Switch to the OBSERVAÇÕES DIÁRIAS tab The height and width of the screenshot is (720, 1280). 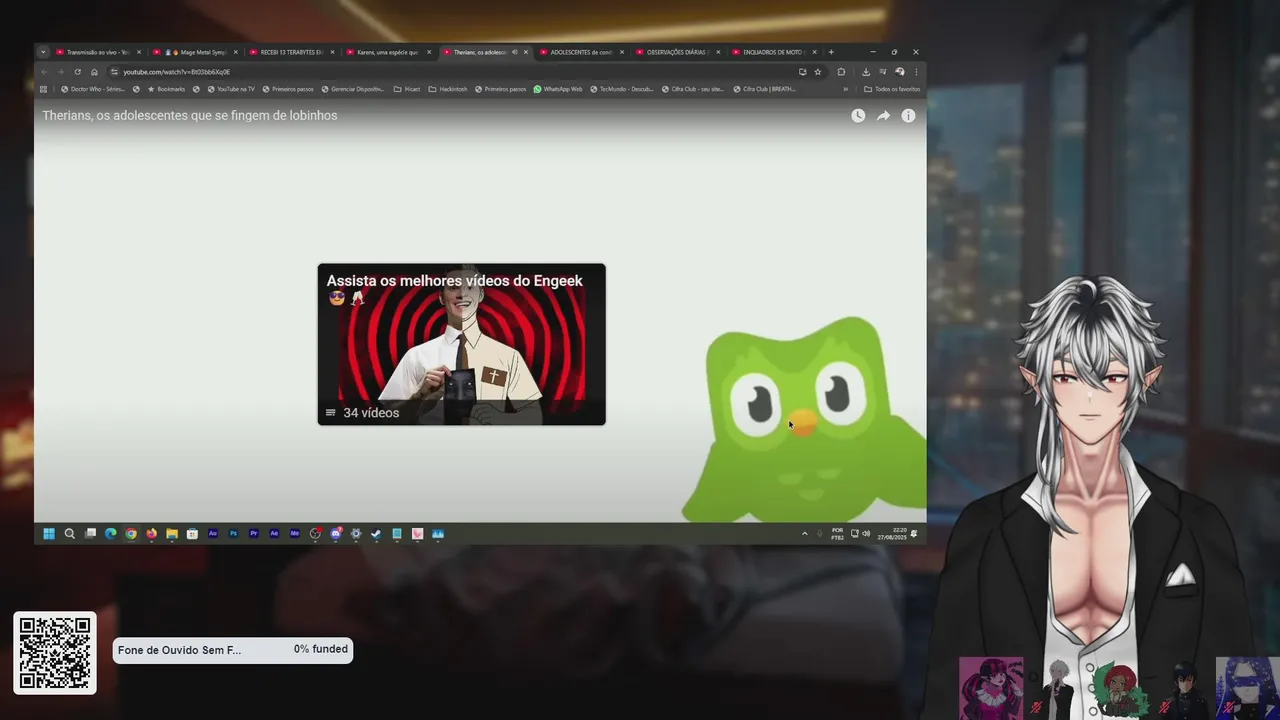coord(677,52)
